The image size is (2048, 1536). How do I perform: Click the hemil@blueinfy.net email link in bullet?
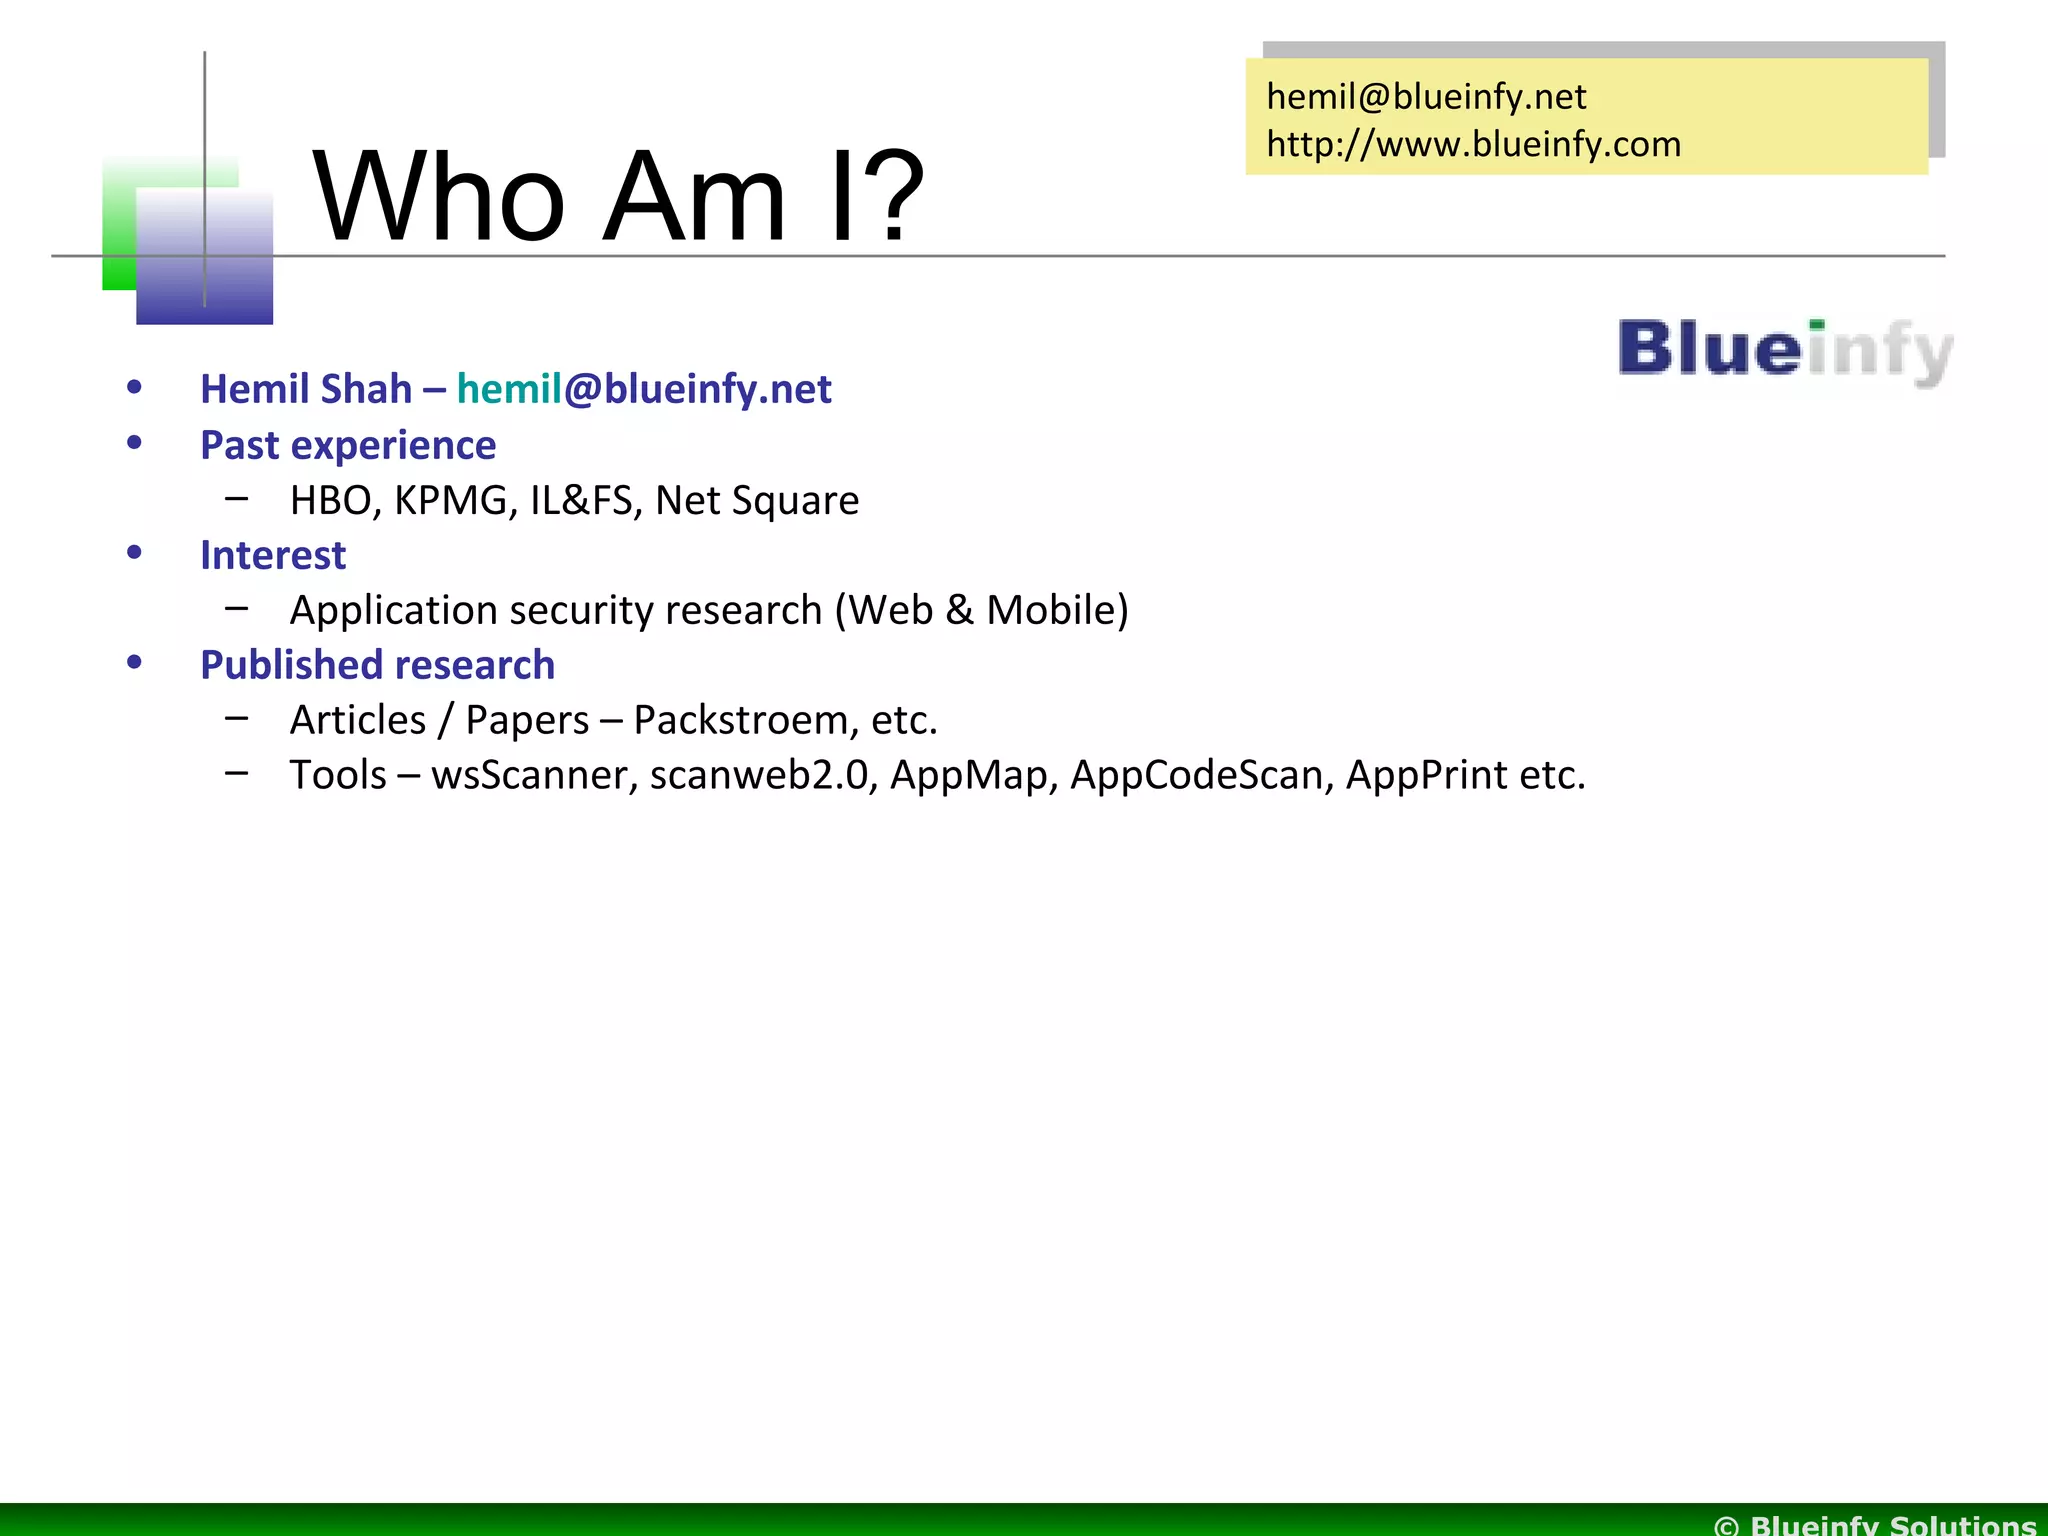[644, 389]
